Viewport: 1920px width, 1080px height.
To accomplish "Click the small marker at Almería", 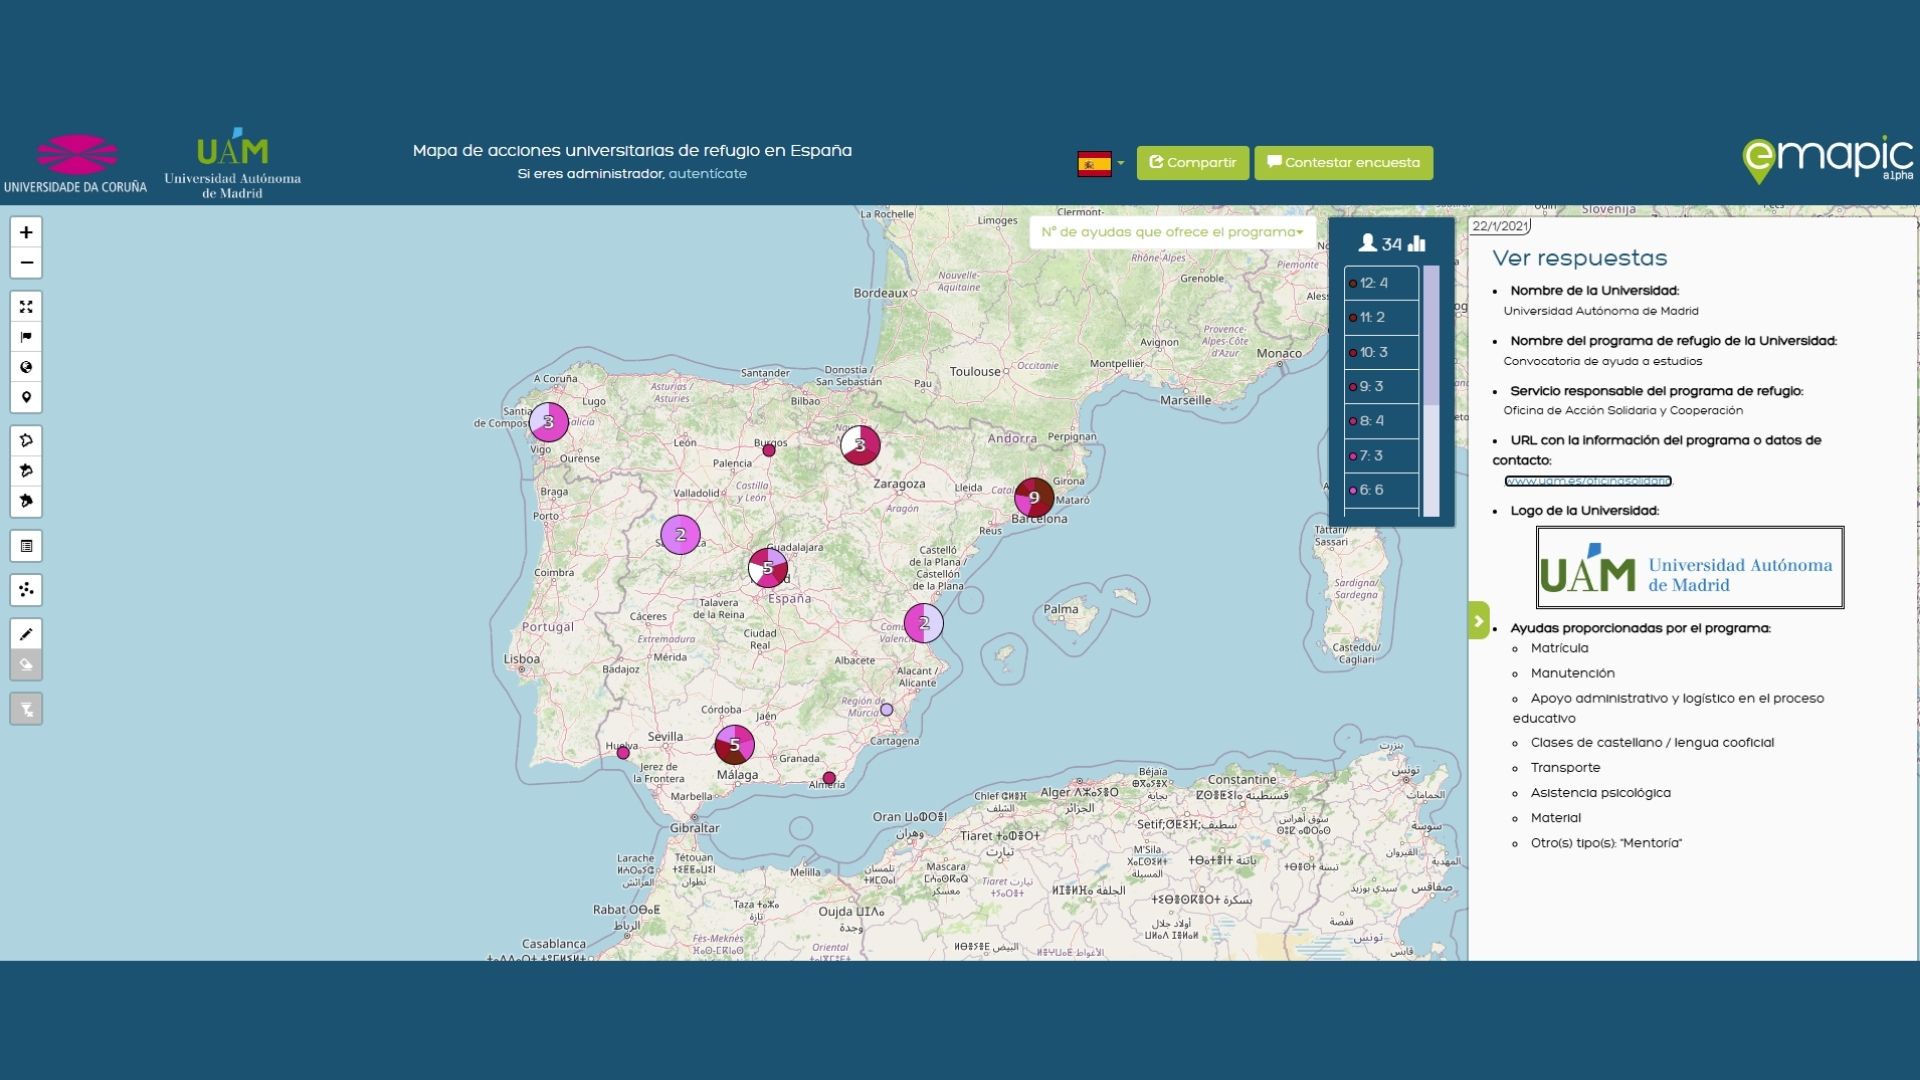I will [x=829, y=778].
